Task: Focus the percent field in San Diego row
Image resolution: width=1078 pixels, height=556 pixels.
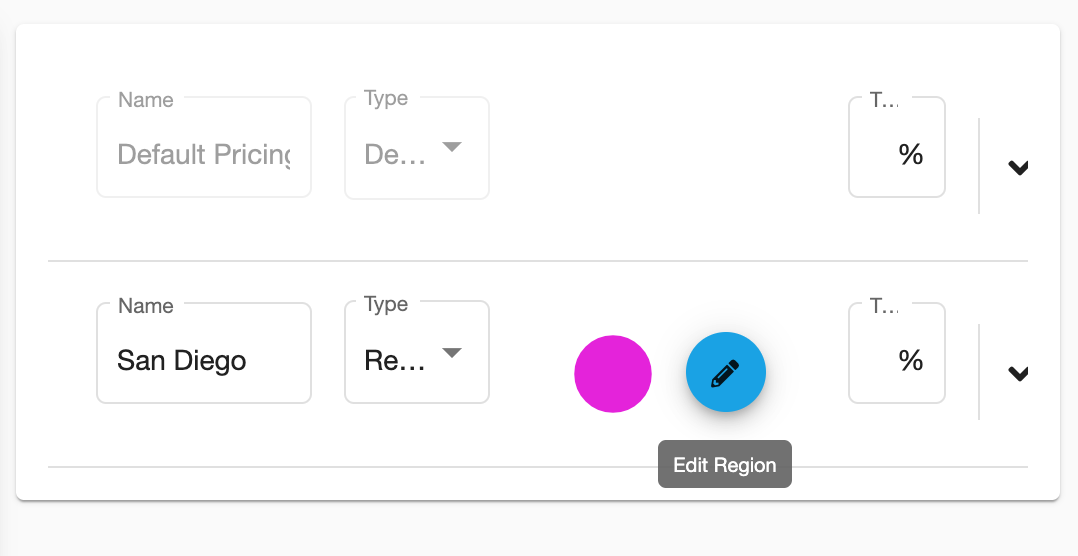Action: (x=896, y=353)
